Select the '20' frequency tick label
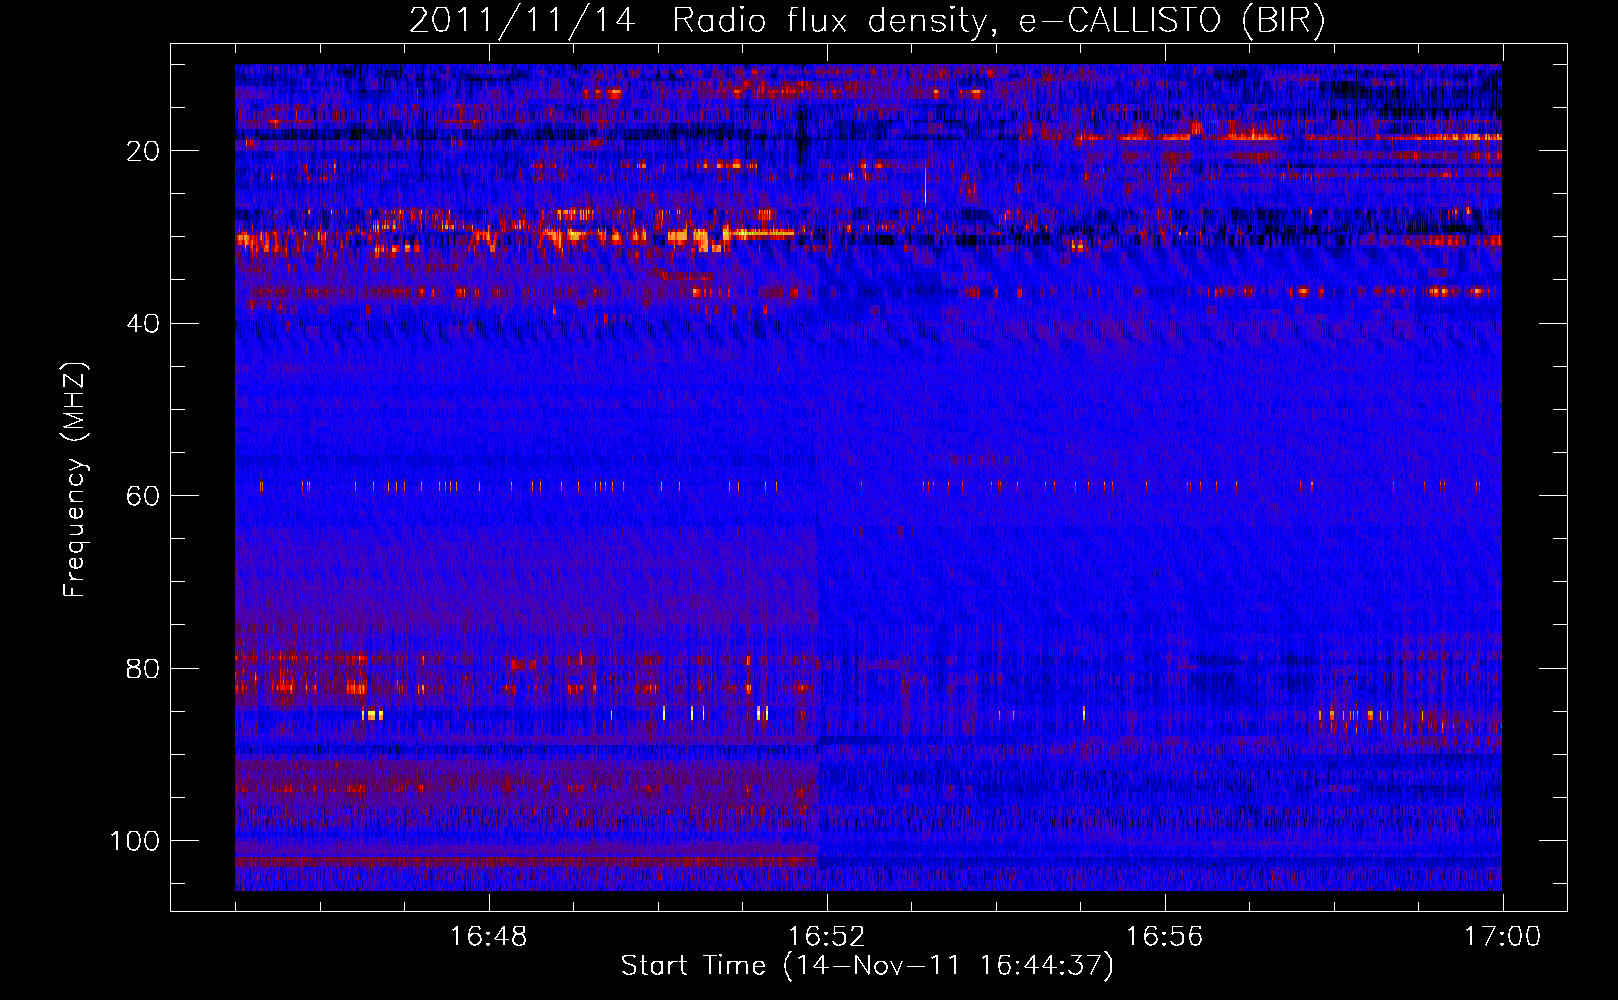The image size is (1618, 1000). tap(143, 151)
